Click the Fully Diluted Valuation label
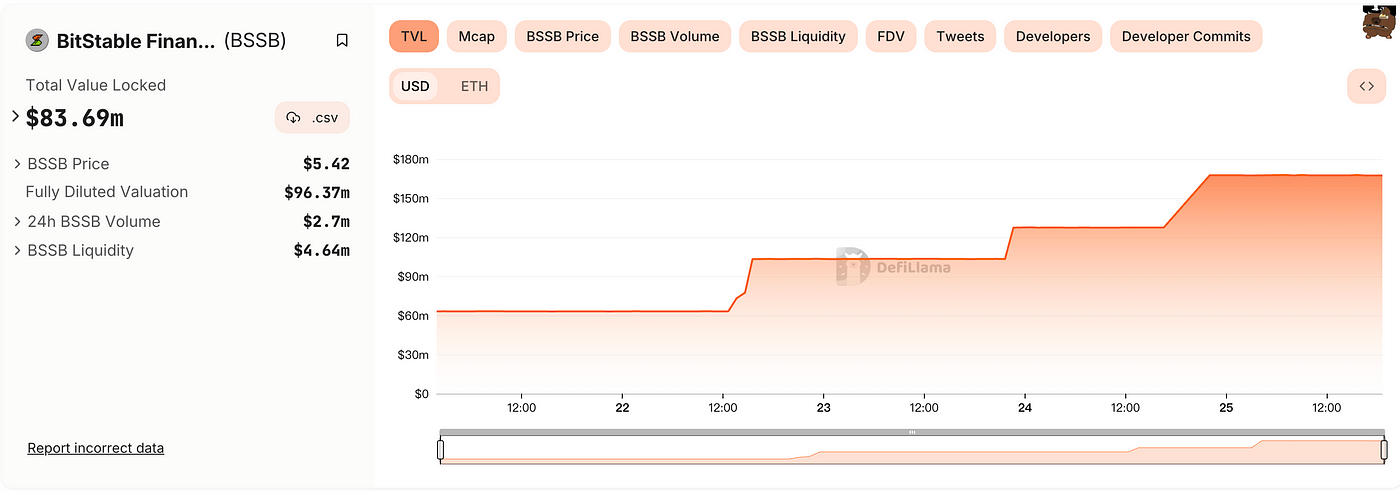The height and width of the screenshot is (492, 1400). (107, 192)
